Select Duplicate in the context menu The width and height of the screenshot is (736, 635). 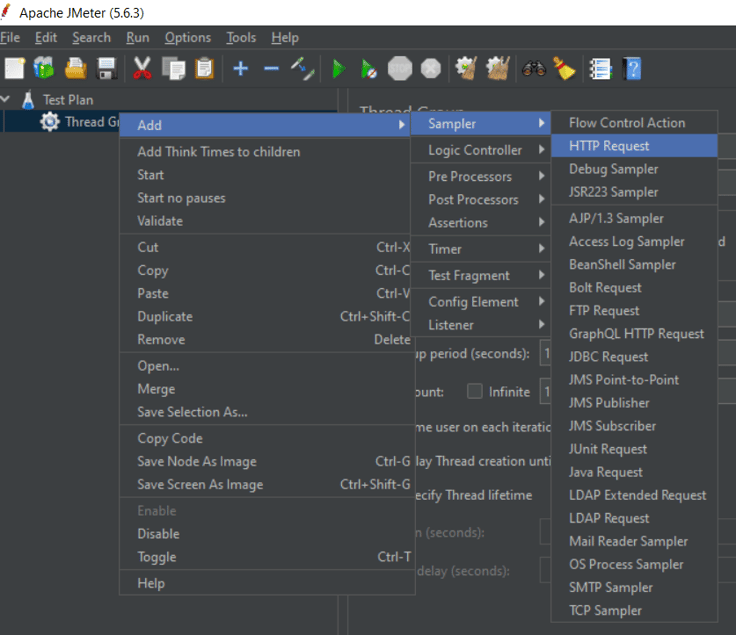click(165, 317)
